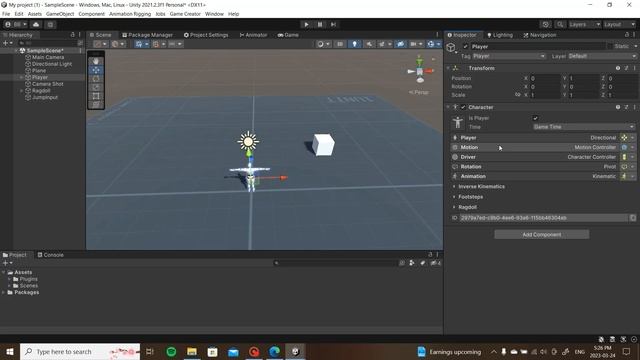Select the Rect tool in scene toolbar
640x360 pixels.
(x=96, y=96)
